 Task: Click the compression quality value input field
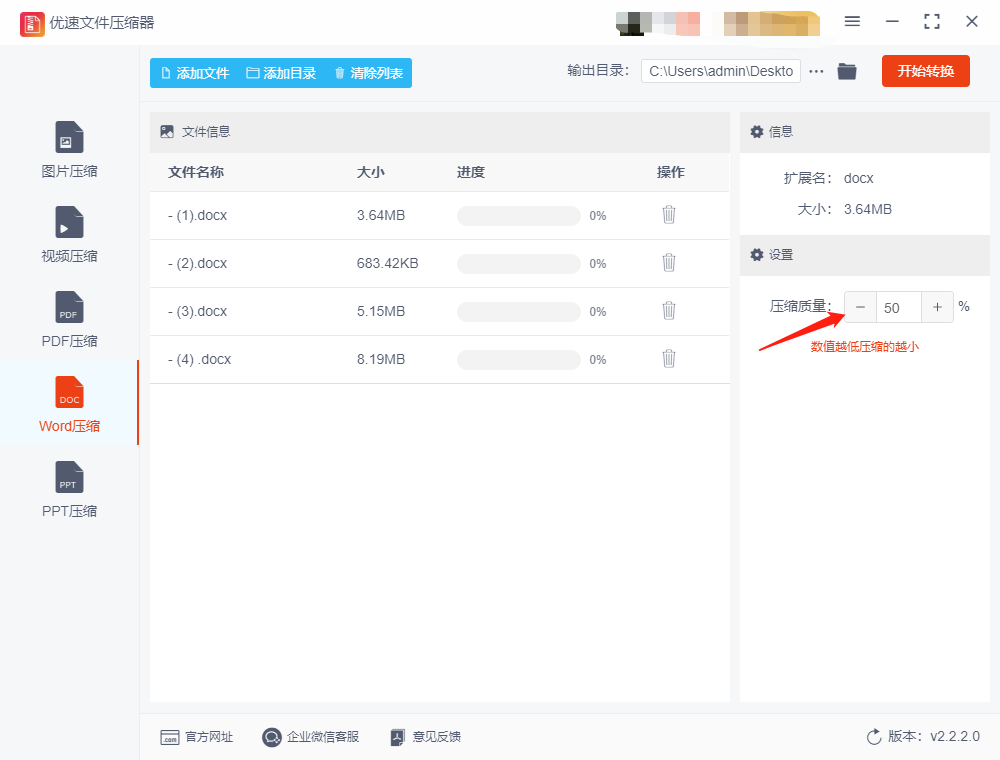click(898, 307)
